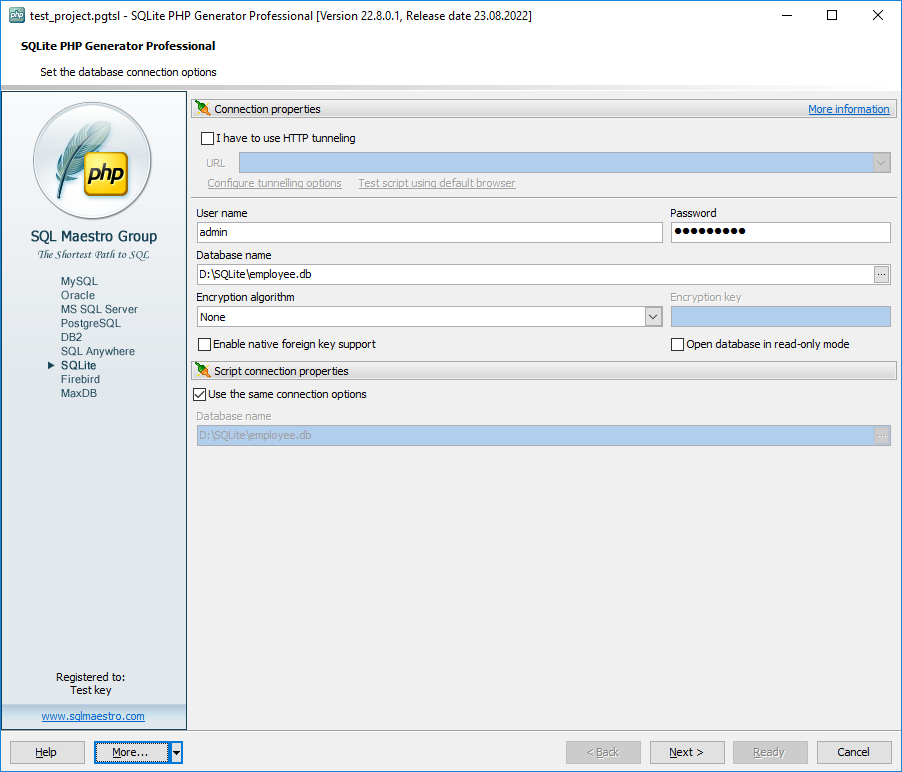
Task: Expand the More button dropdown arrow
Action: (x=176, y=752)
